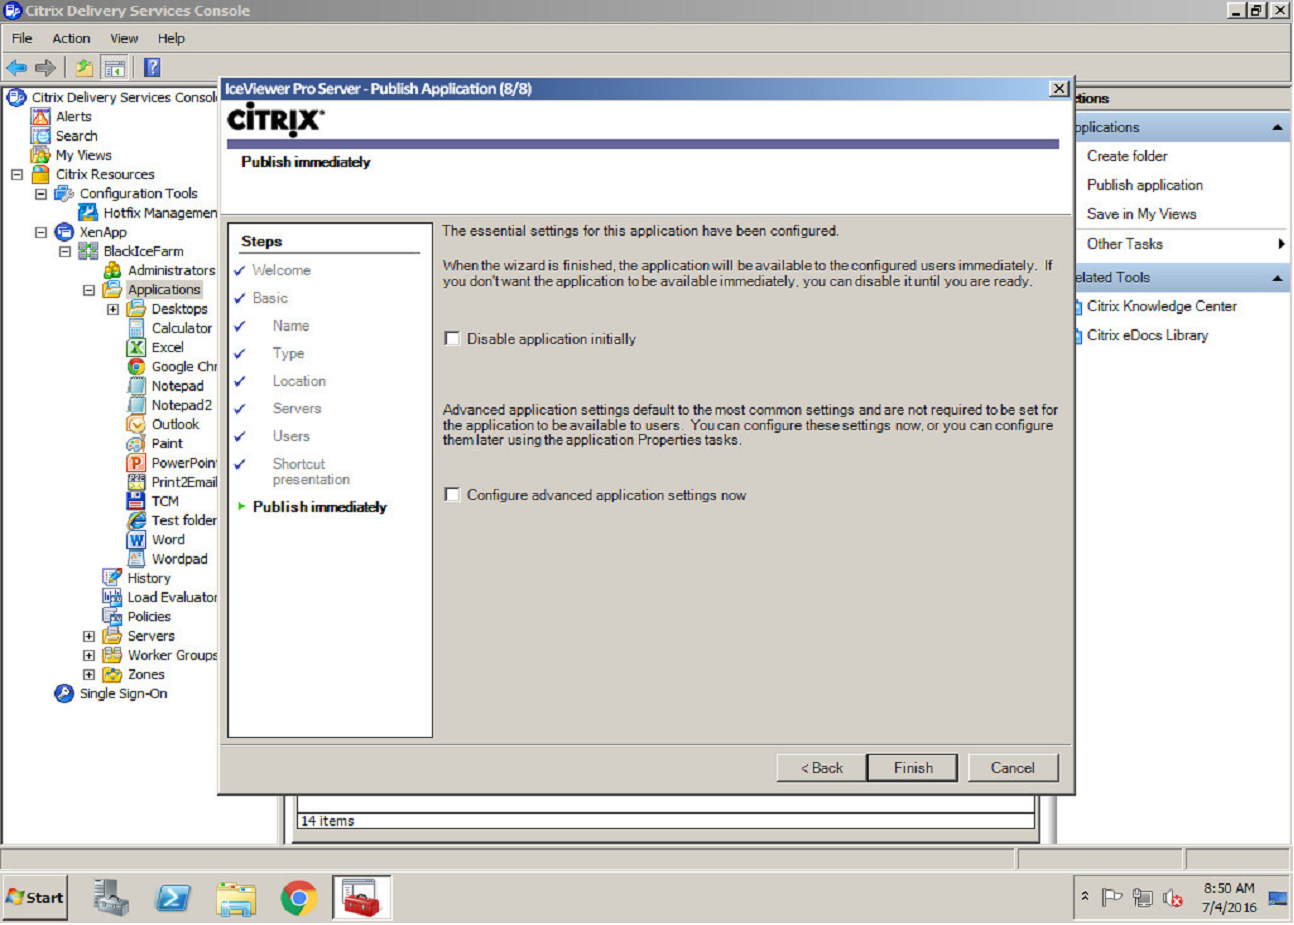Image resolution: width=1294 pixels, height=925 pixels.
Task: Select the Excel application icon
Action: pyautogui.click(x=136, y=347)
